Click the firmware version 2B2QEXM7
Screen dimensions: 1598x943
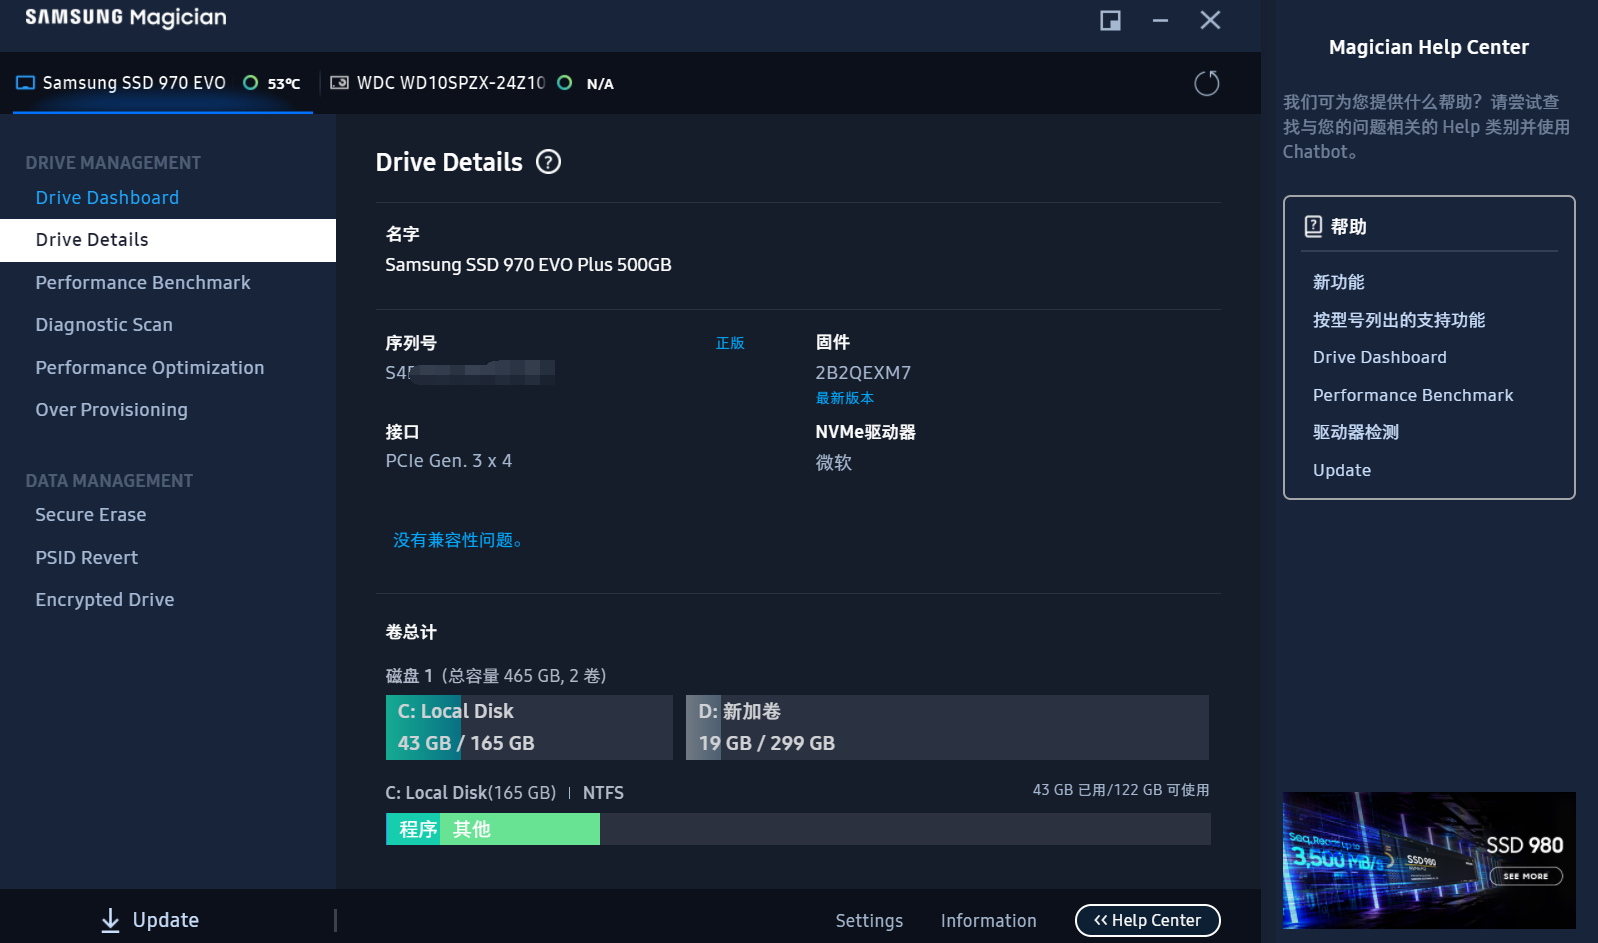863,373
